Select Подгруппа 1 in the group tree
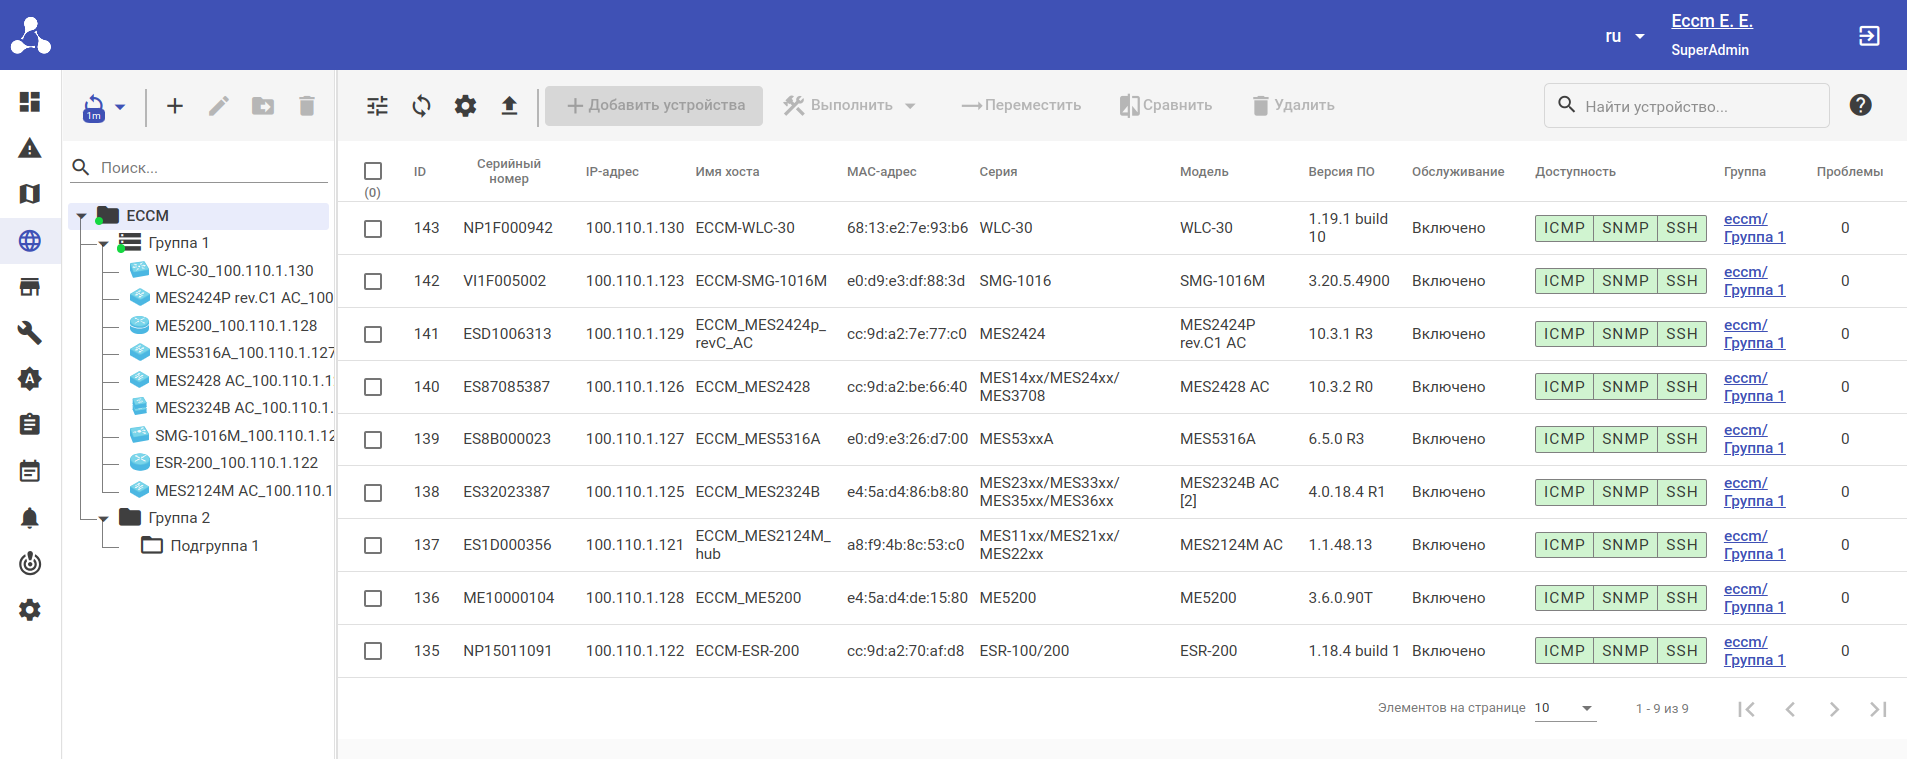1907x759 pixels. click(x=214, y=546)
